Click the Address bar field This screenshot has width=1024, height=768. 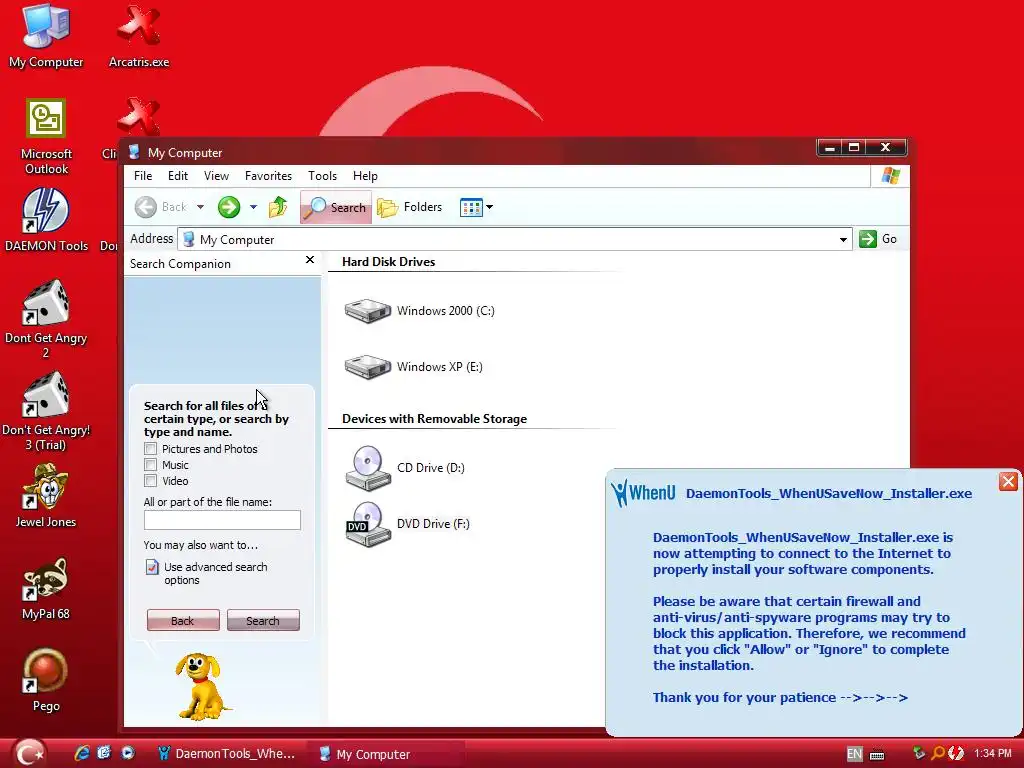[515, 240]
